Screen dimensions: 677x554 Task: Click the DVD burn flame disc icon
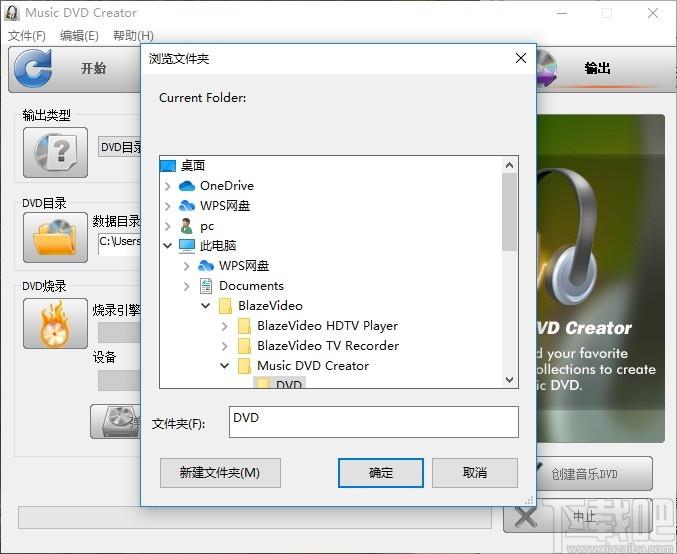[x=55, y=323]
